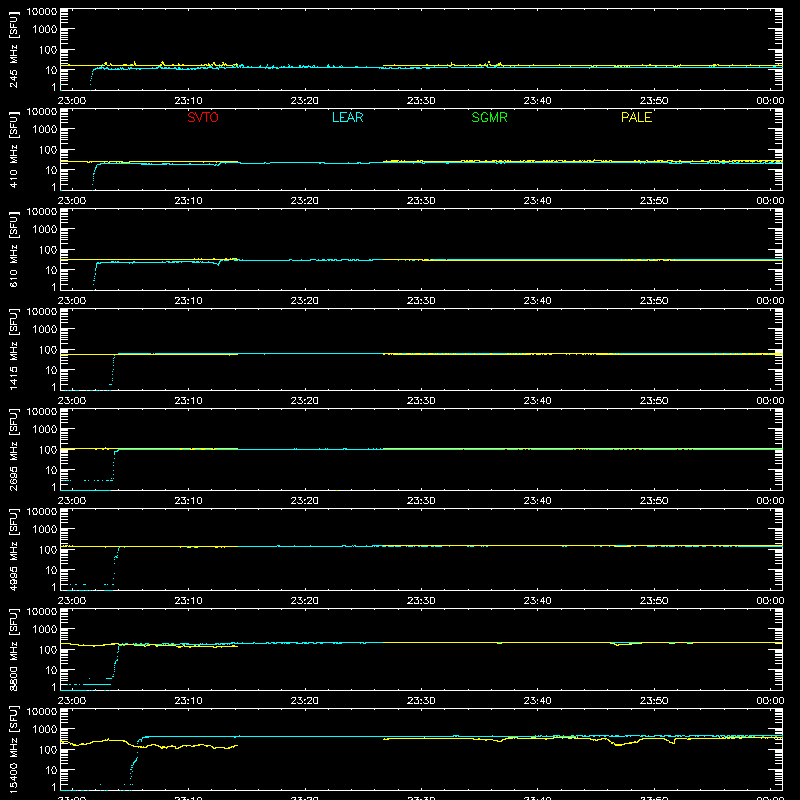Viewport: 800px width, 800px height.
Task: Click the 23:10 tick under the 245 MHz plot
Action: (188, 101)
